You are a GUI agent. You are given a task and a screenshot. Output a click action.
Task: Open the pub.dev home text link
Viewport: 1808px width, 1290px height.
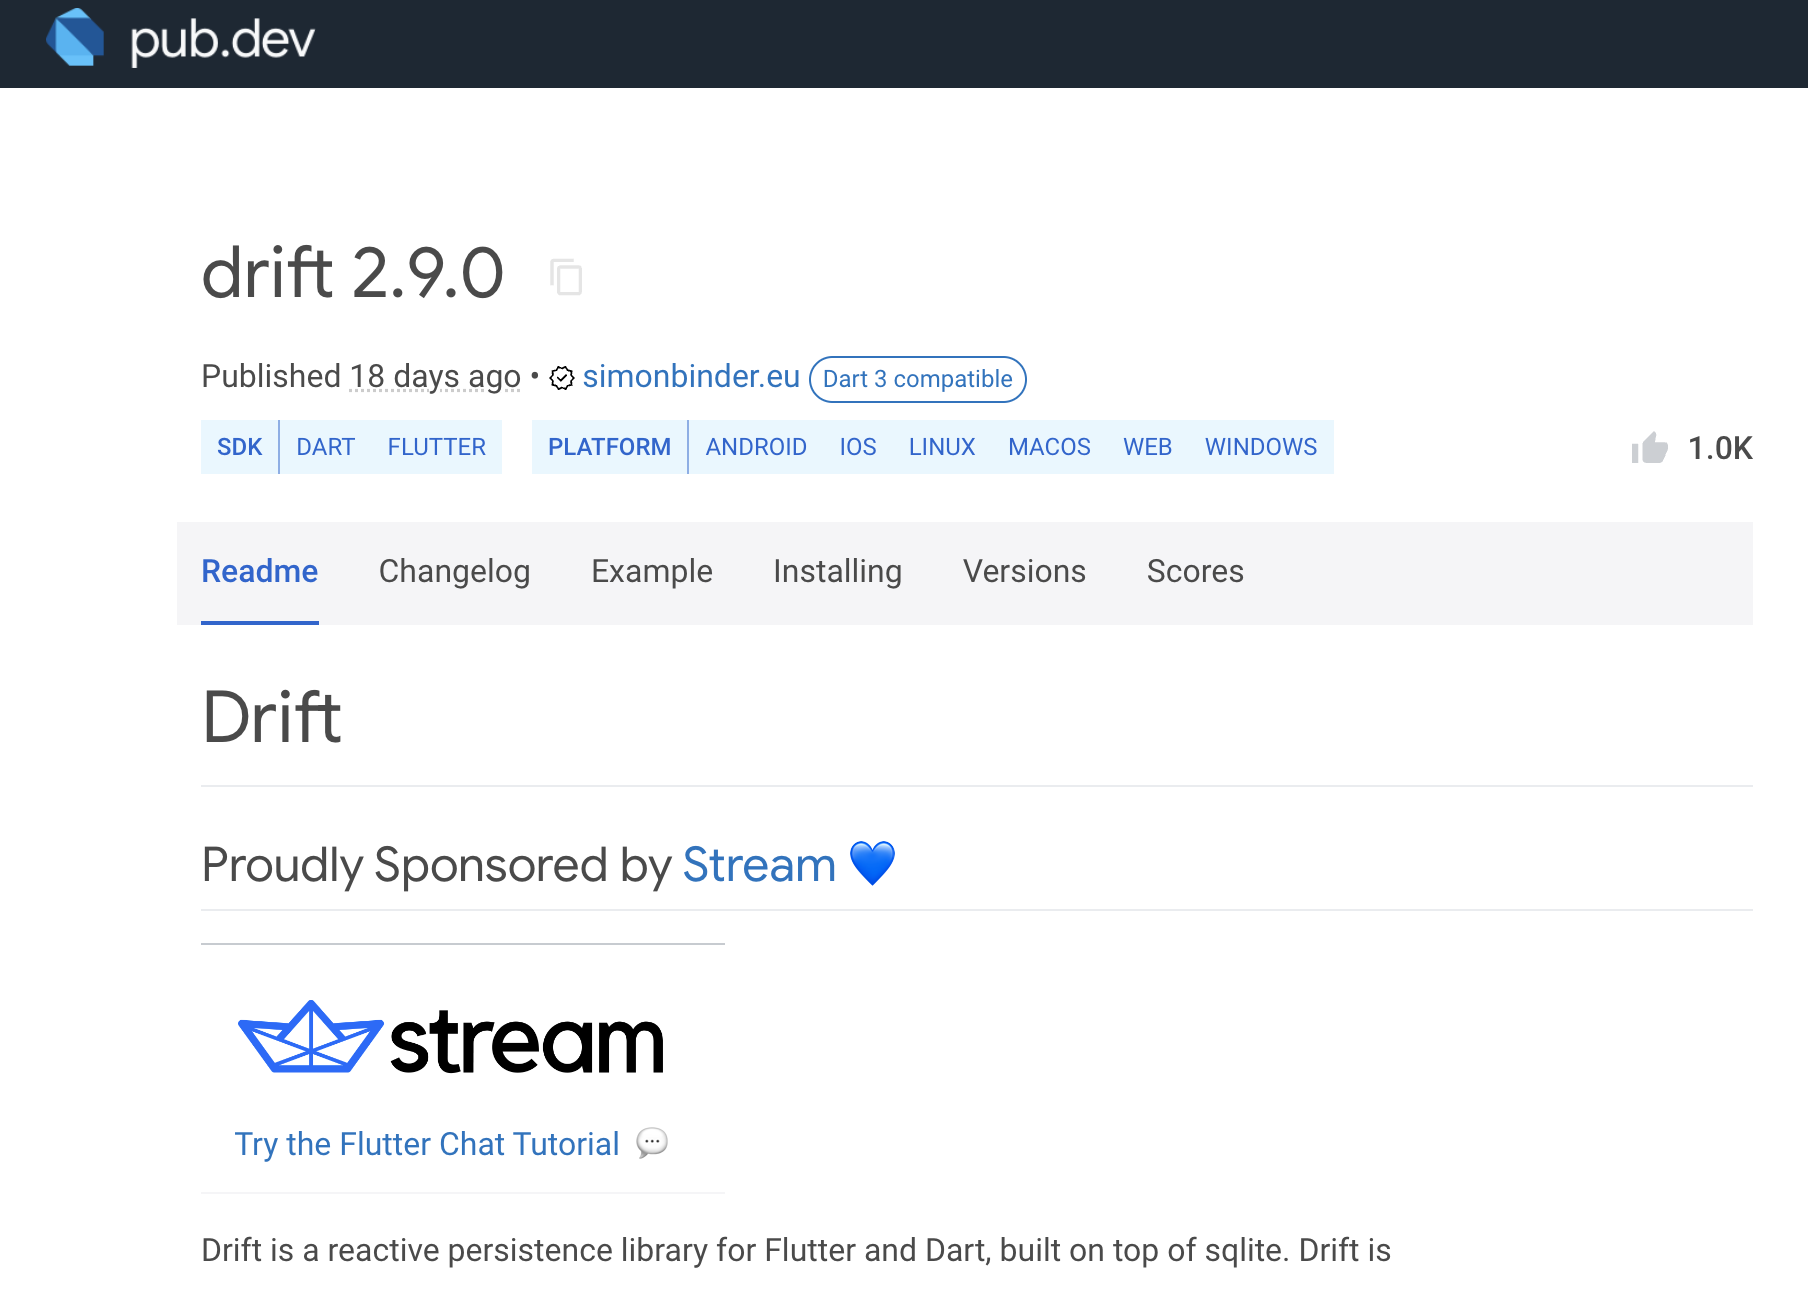pyautogui.click(x=222, y=40)
